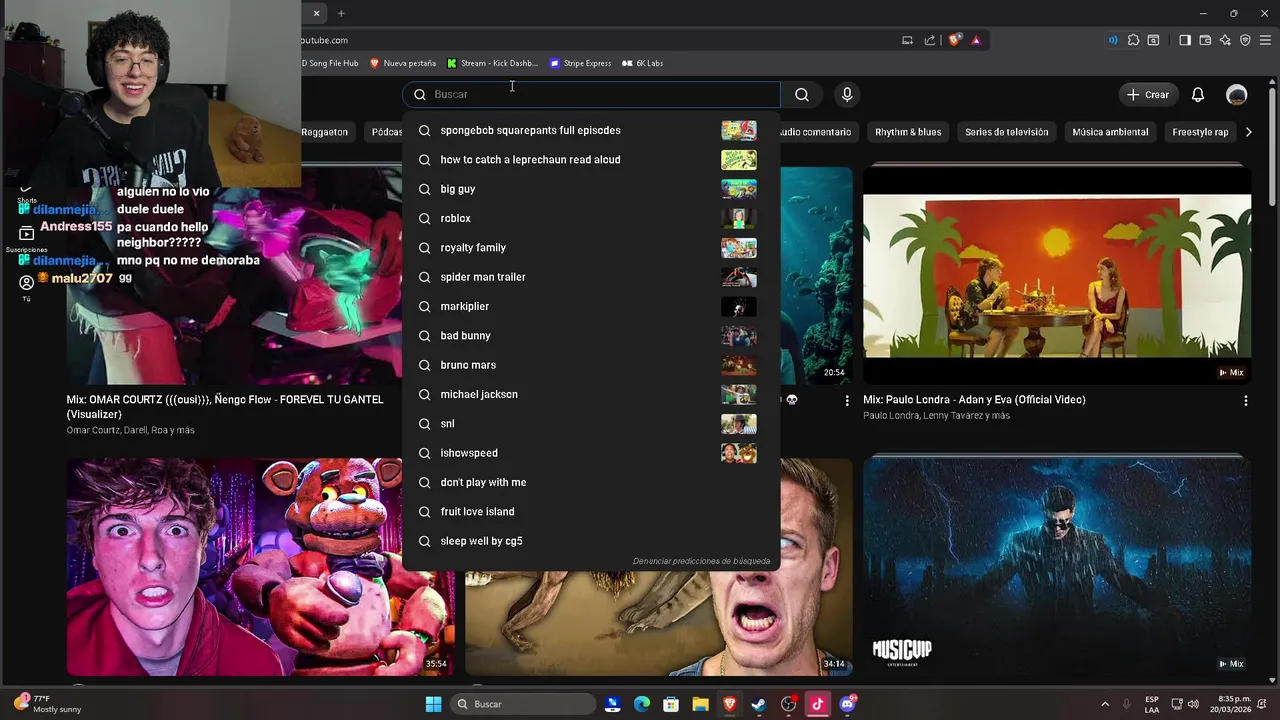1280x720 pixels.
Task: Show hidden system tray icons
Action: [x=1105, y=704]
